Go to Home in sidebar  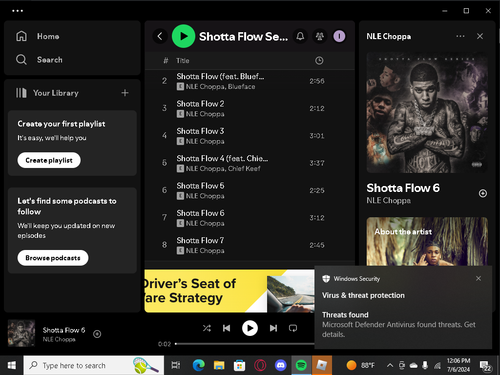click(x=38, y=36)
